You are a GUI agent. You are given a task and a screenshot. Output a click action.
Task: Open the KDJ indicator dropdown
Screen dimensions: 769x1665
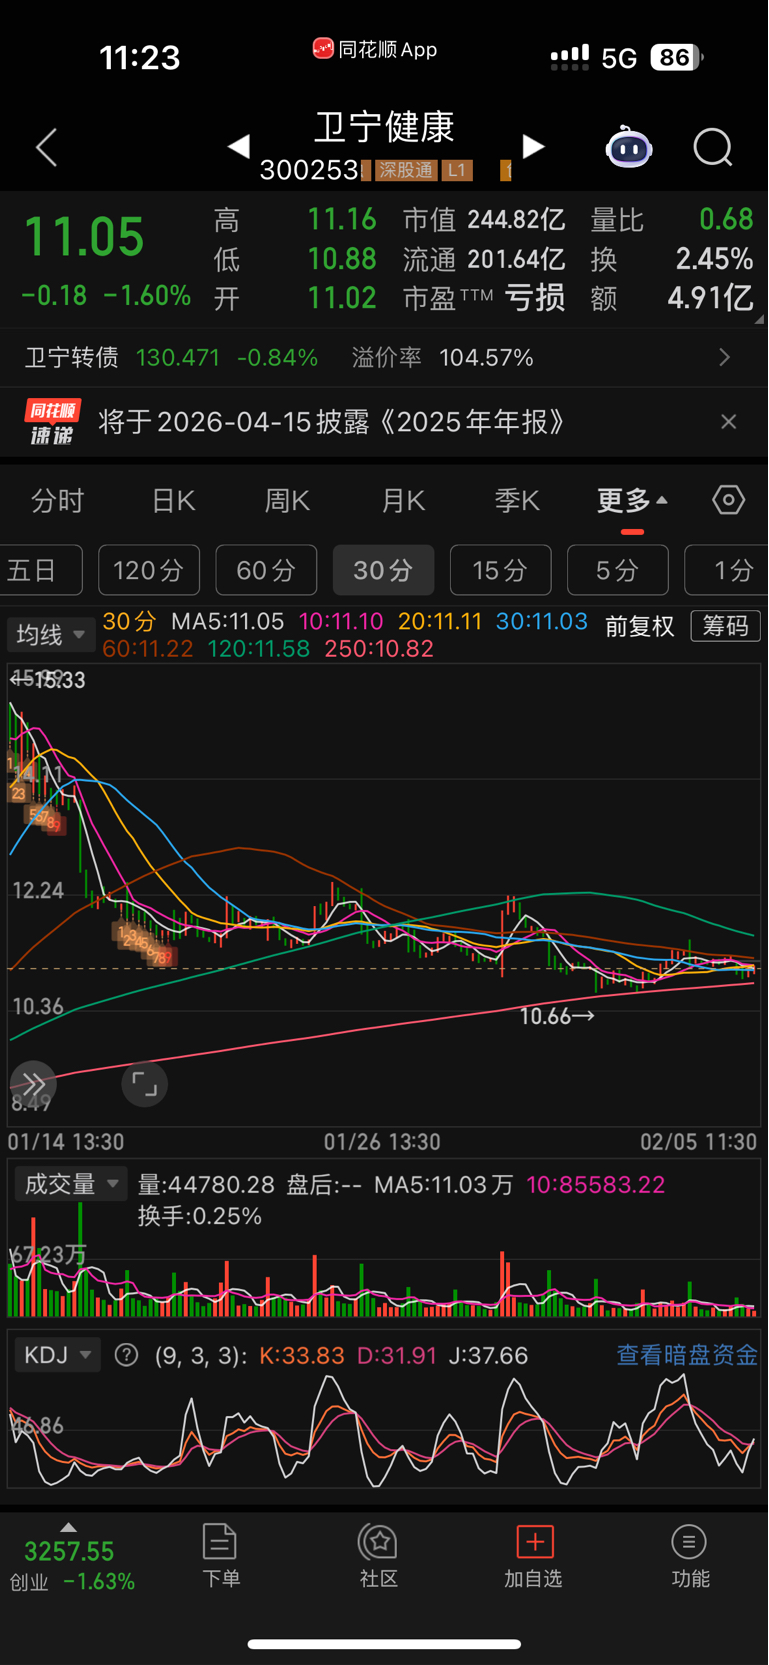coord(58,1355)
